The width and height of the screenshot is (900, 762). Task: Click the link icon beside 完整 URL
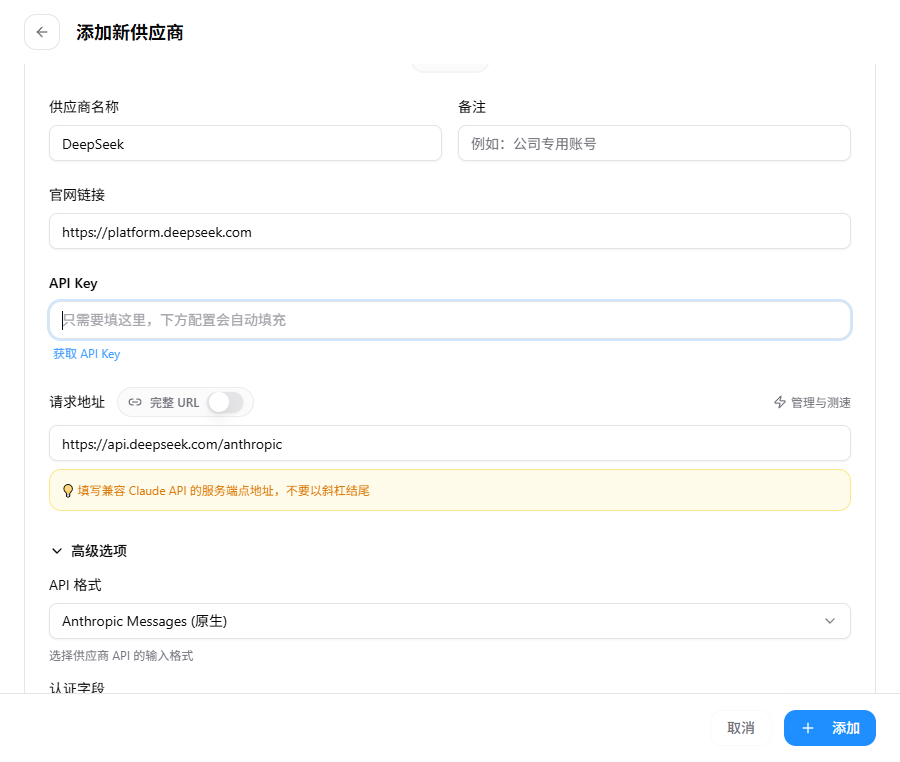click(x=135, y=402)
